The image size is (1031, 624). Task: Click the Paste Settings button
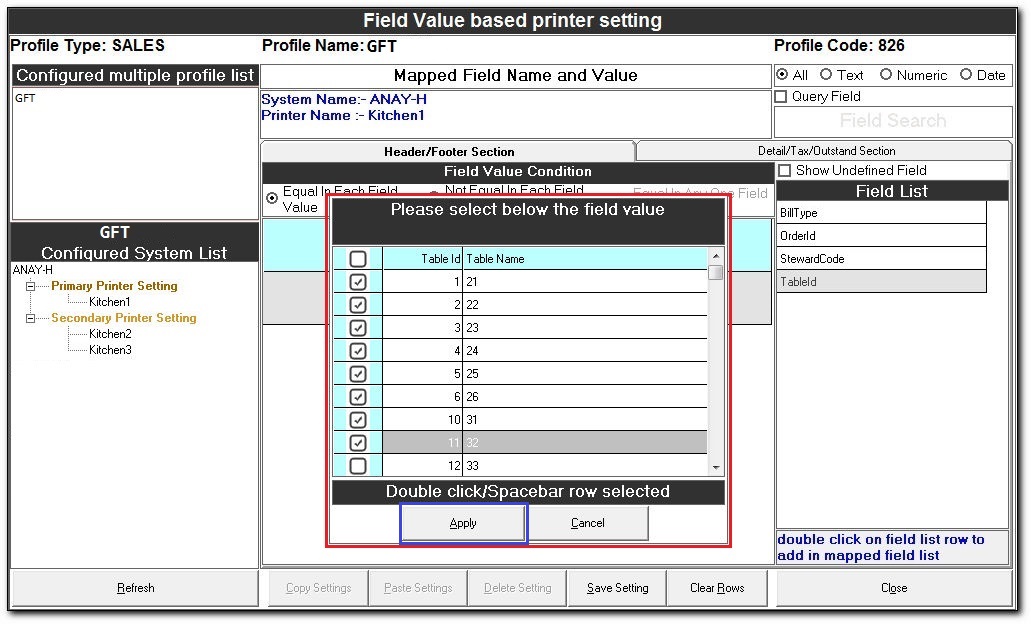418,588
